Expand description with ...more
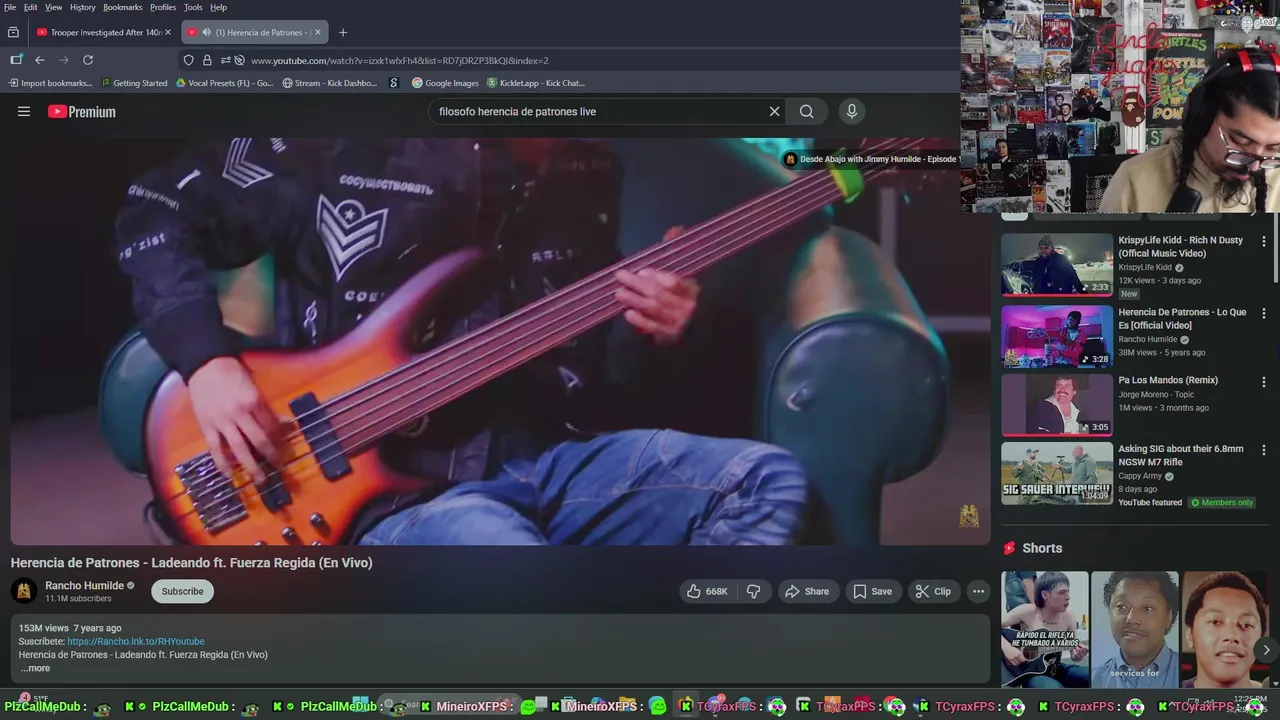The width and height of the screenshot is (1280, 720). click(35, 668)
